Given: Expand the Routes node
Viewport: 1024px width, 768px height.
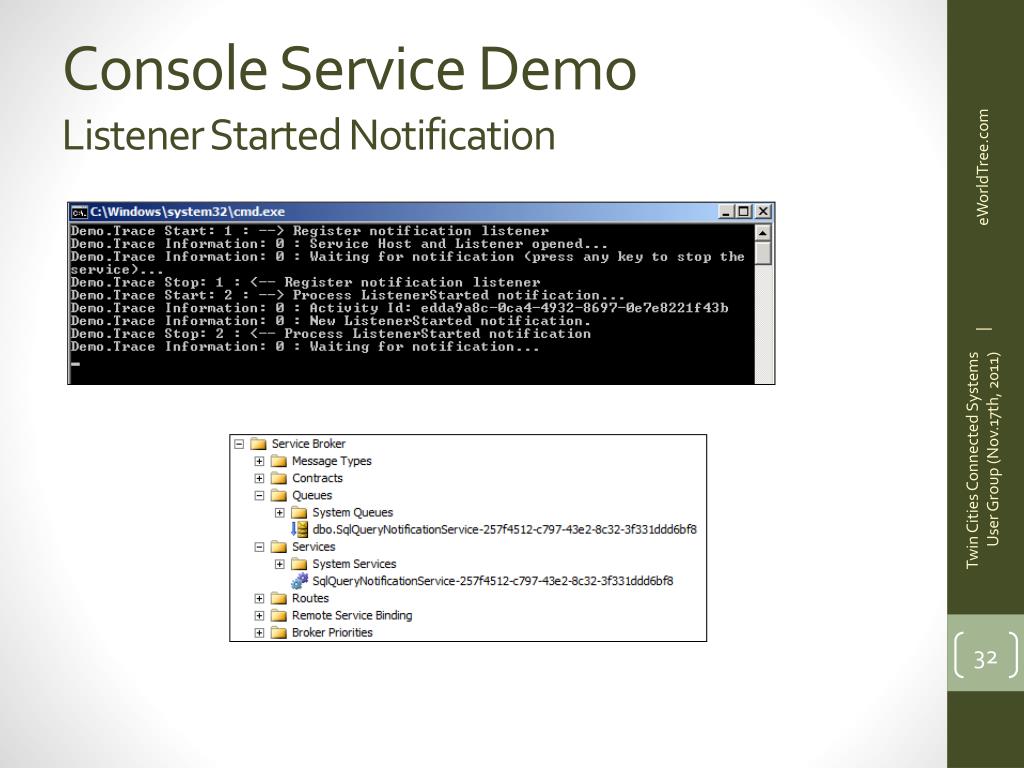Looking at the screenshot, I should [259, 598].
